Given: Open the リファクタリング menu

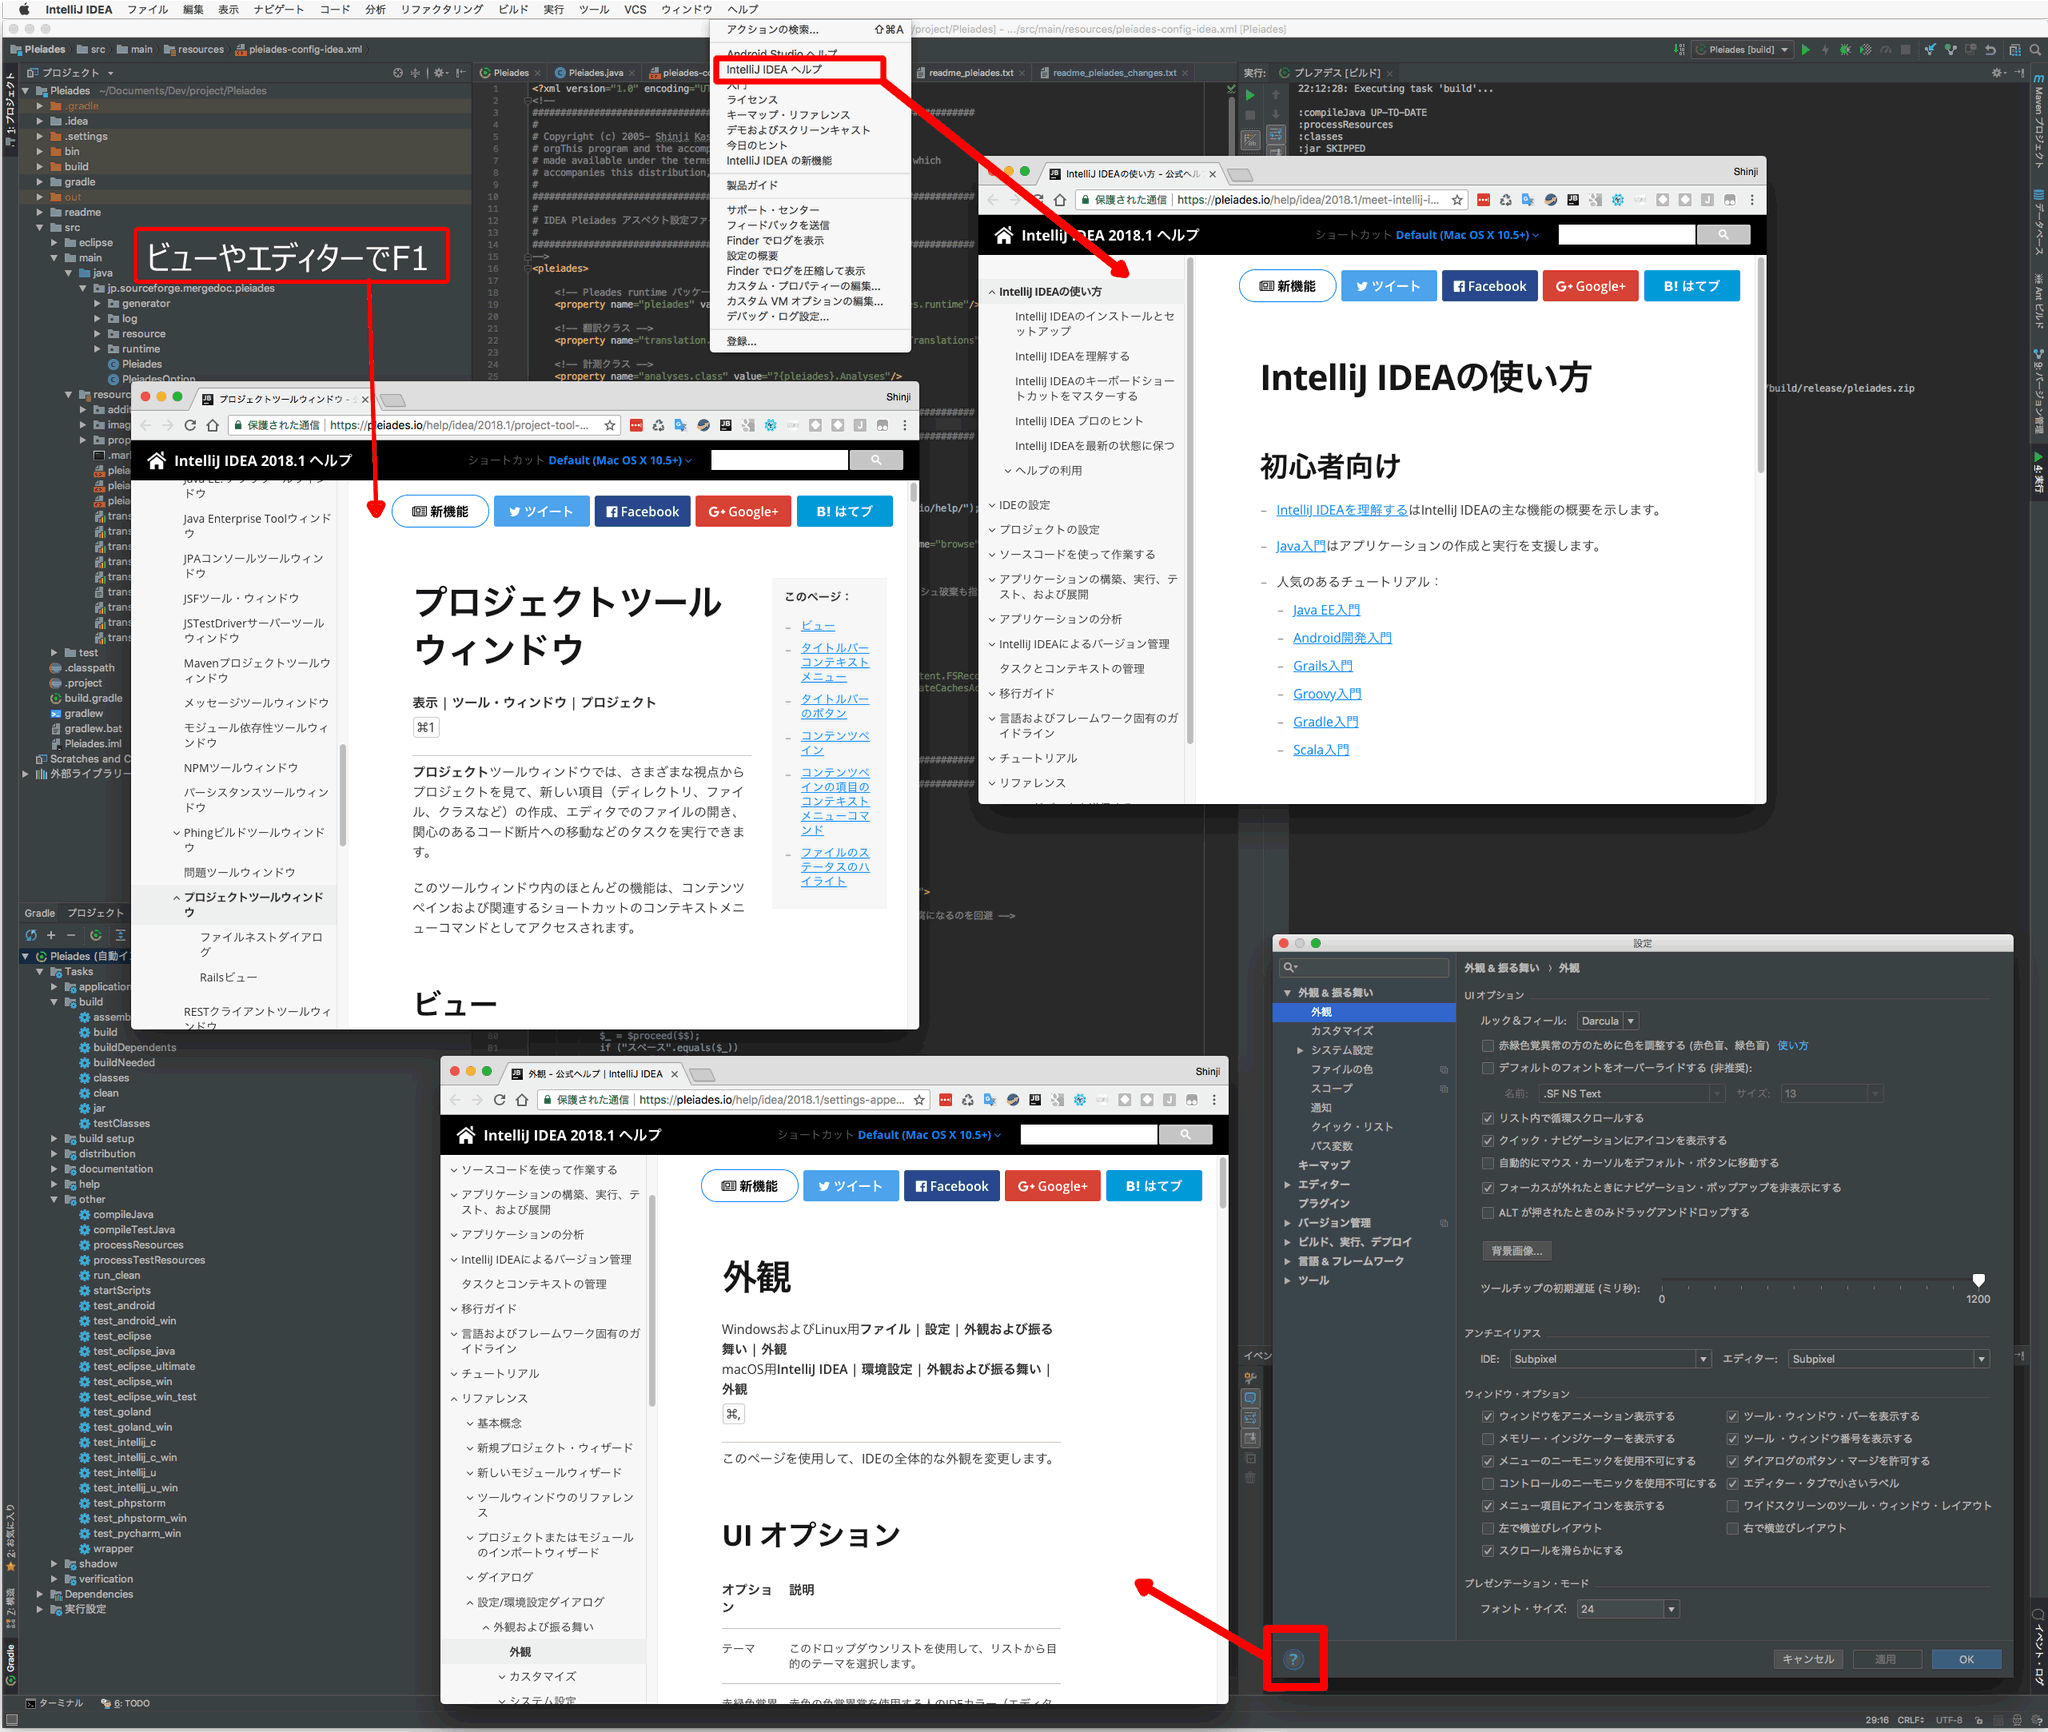Looking at the screenshot, I should (441, 9).
